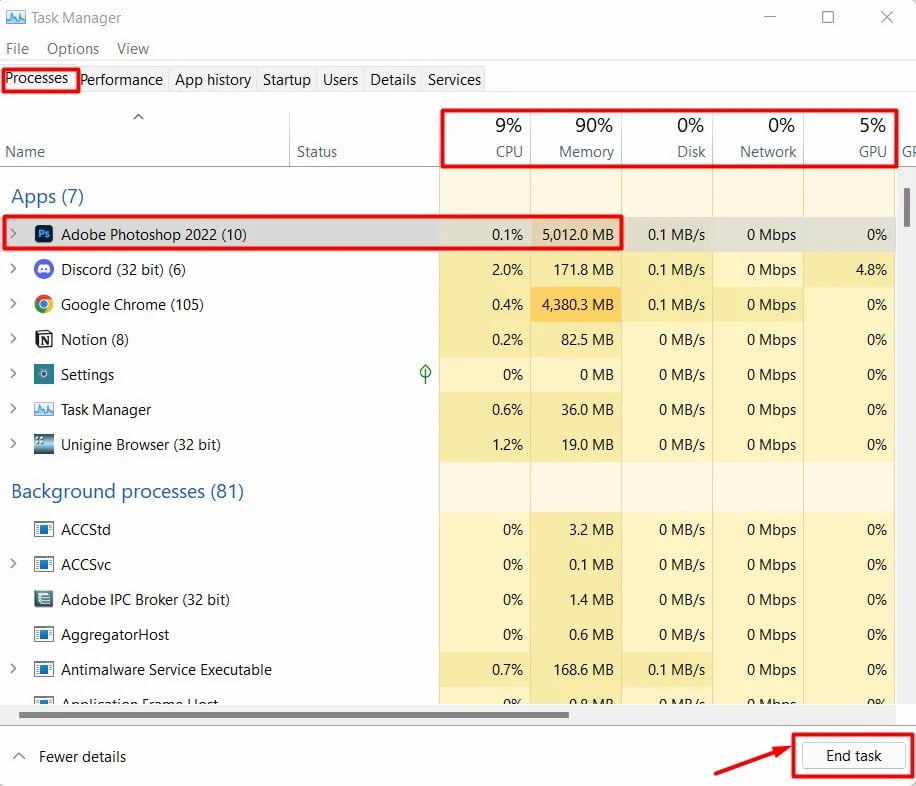The width and height of the screenshot is (916, 786).
Task: Click the horizontal scrollbar thumb
Action: coord(294,715)
